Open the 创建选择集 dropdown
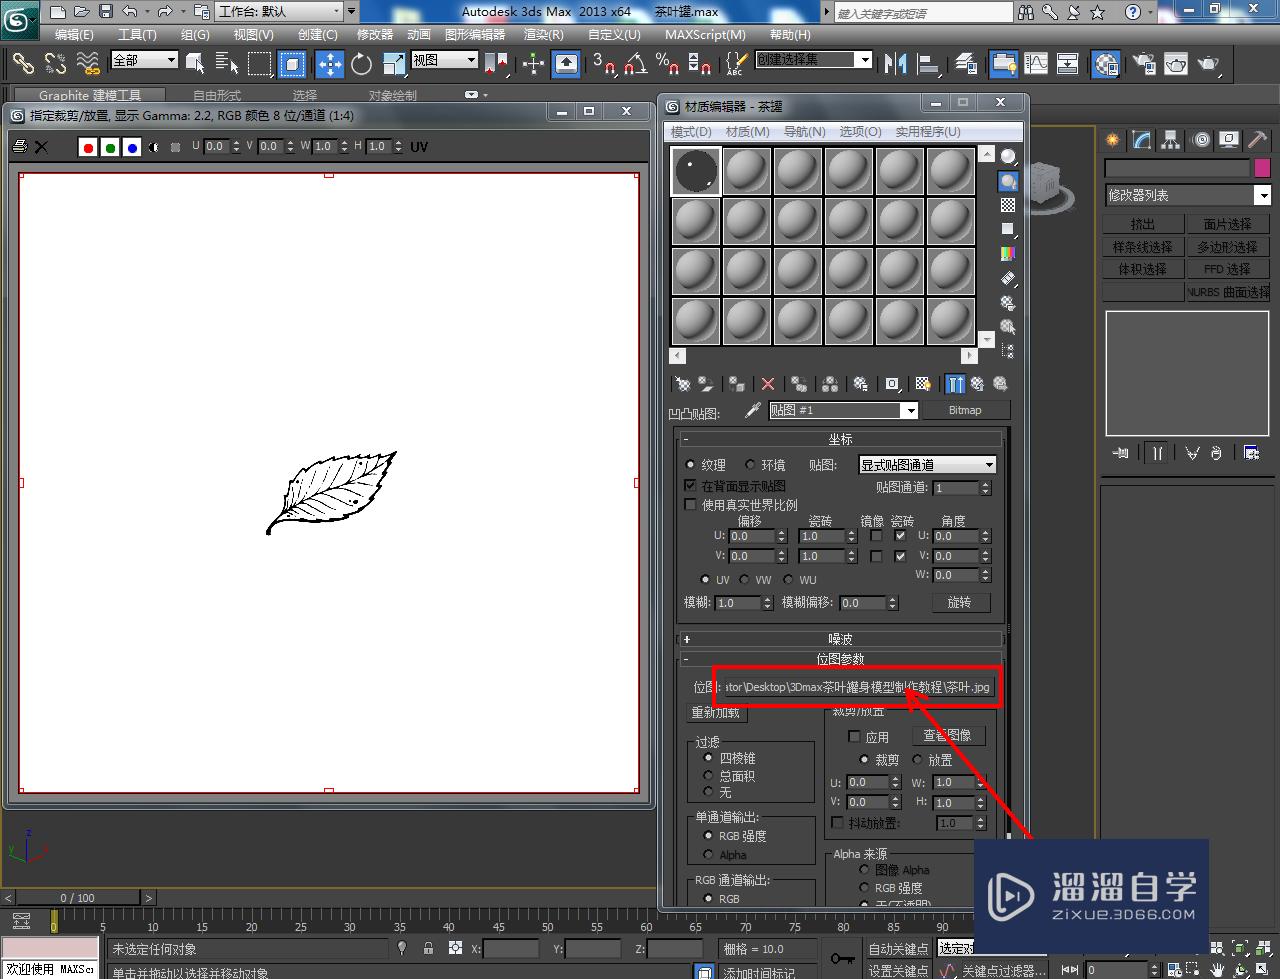This screenshot has width=1280, height=979. (813, 60)
